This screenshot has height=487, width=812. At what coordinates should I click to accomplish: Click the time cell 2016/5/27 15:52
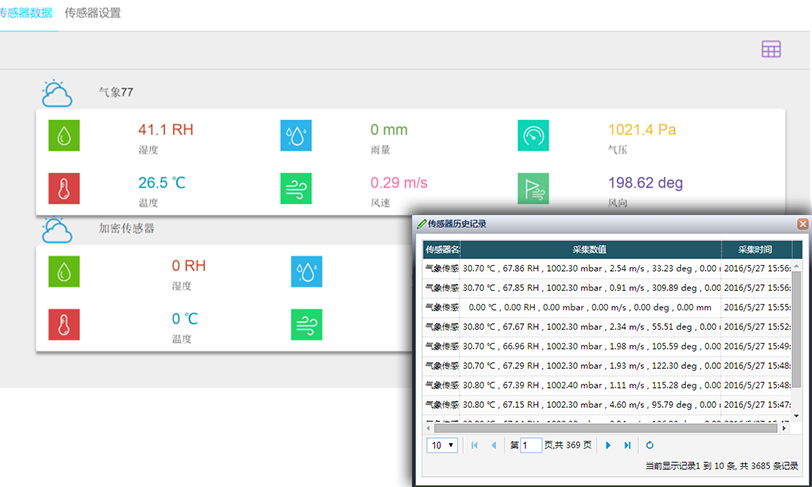click(757, 327)
